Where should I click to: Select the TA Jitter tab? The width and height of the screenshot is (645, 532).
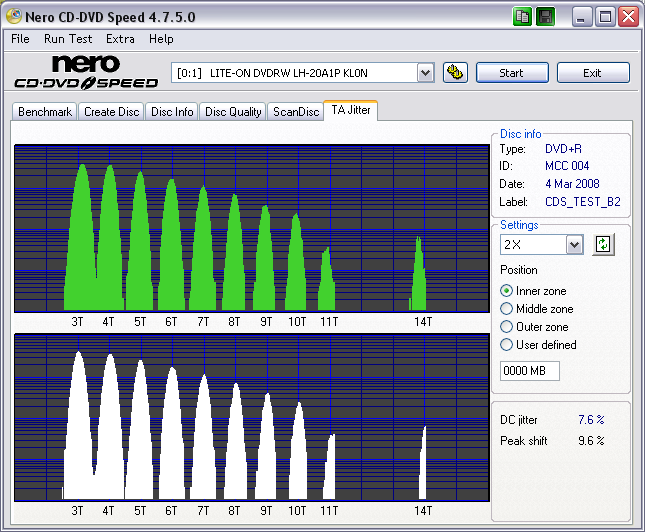[351, 110]
